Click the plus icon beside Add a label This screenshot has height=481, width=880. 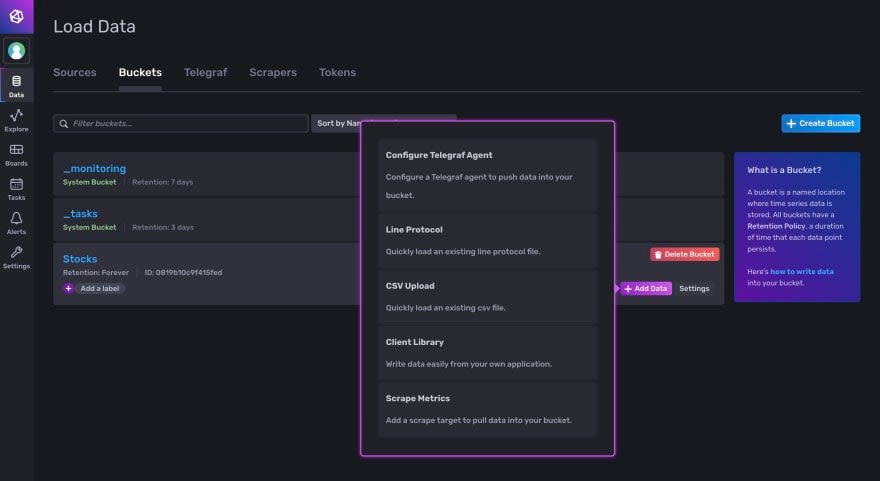[x=68, y=288]
